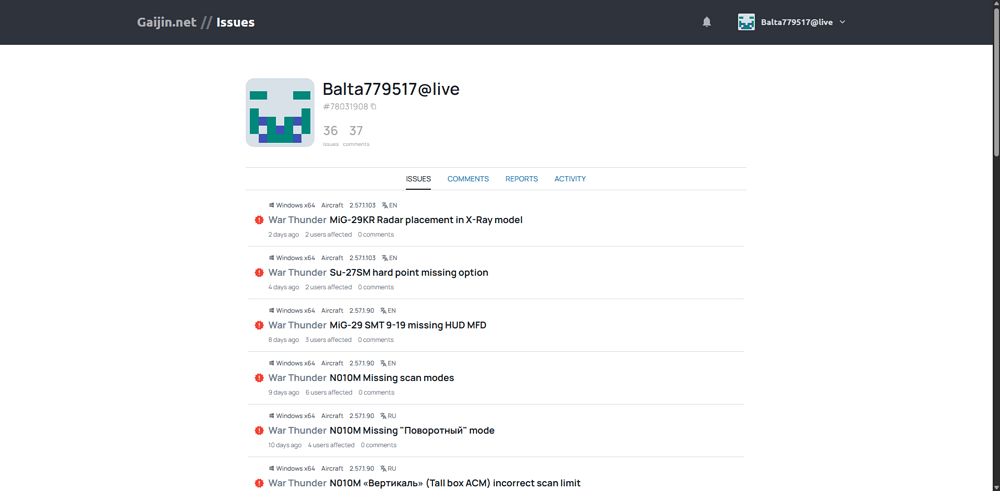Switch to the Activity tab
Viewport: 1000px width, 491px height.
coord(570,179)
